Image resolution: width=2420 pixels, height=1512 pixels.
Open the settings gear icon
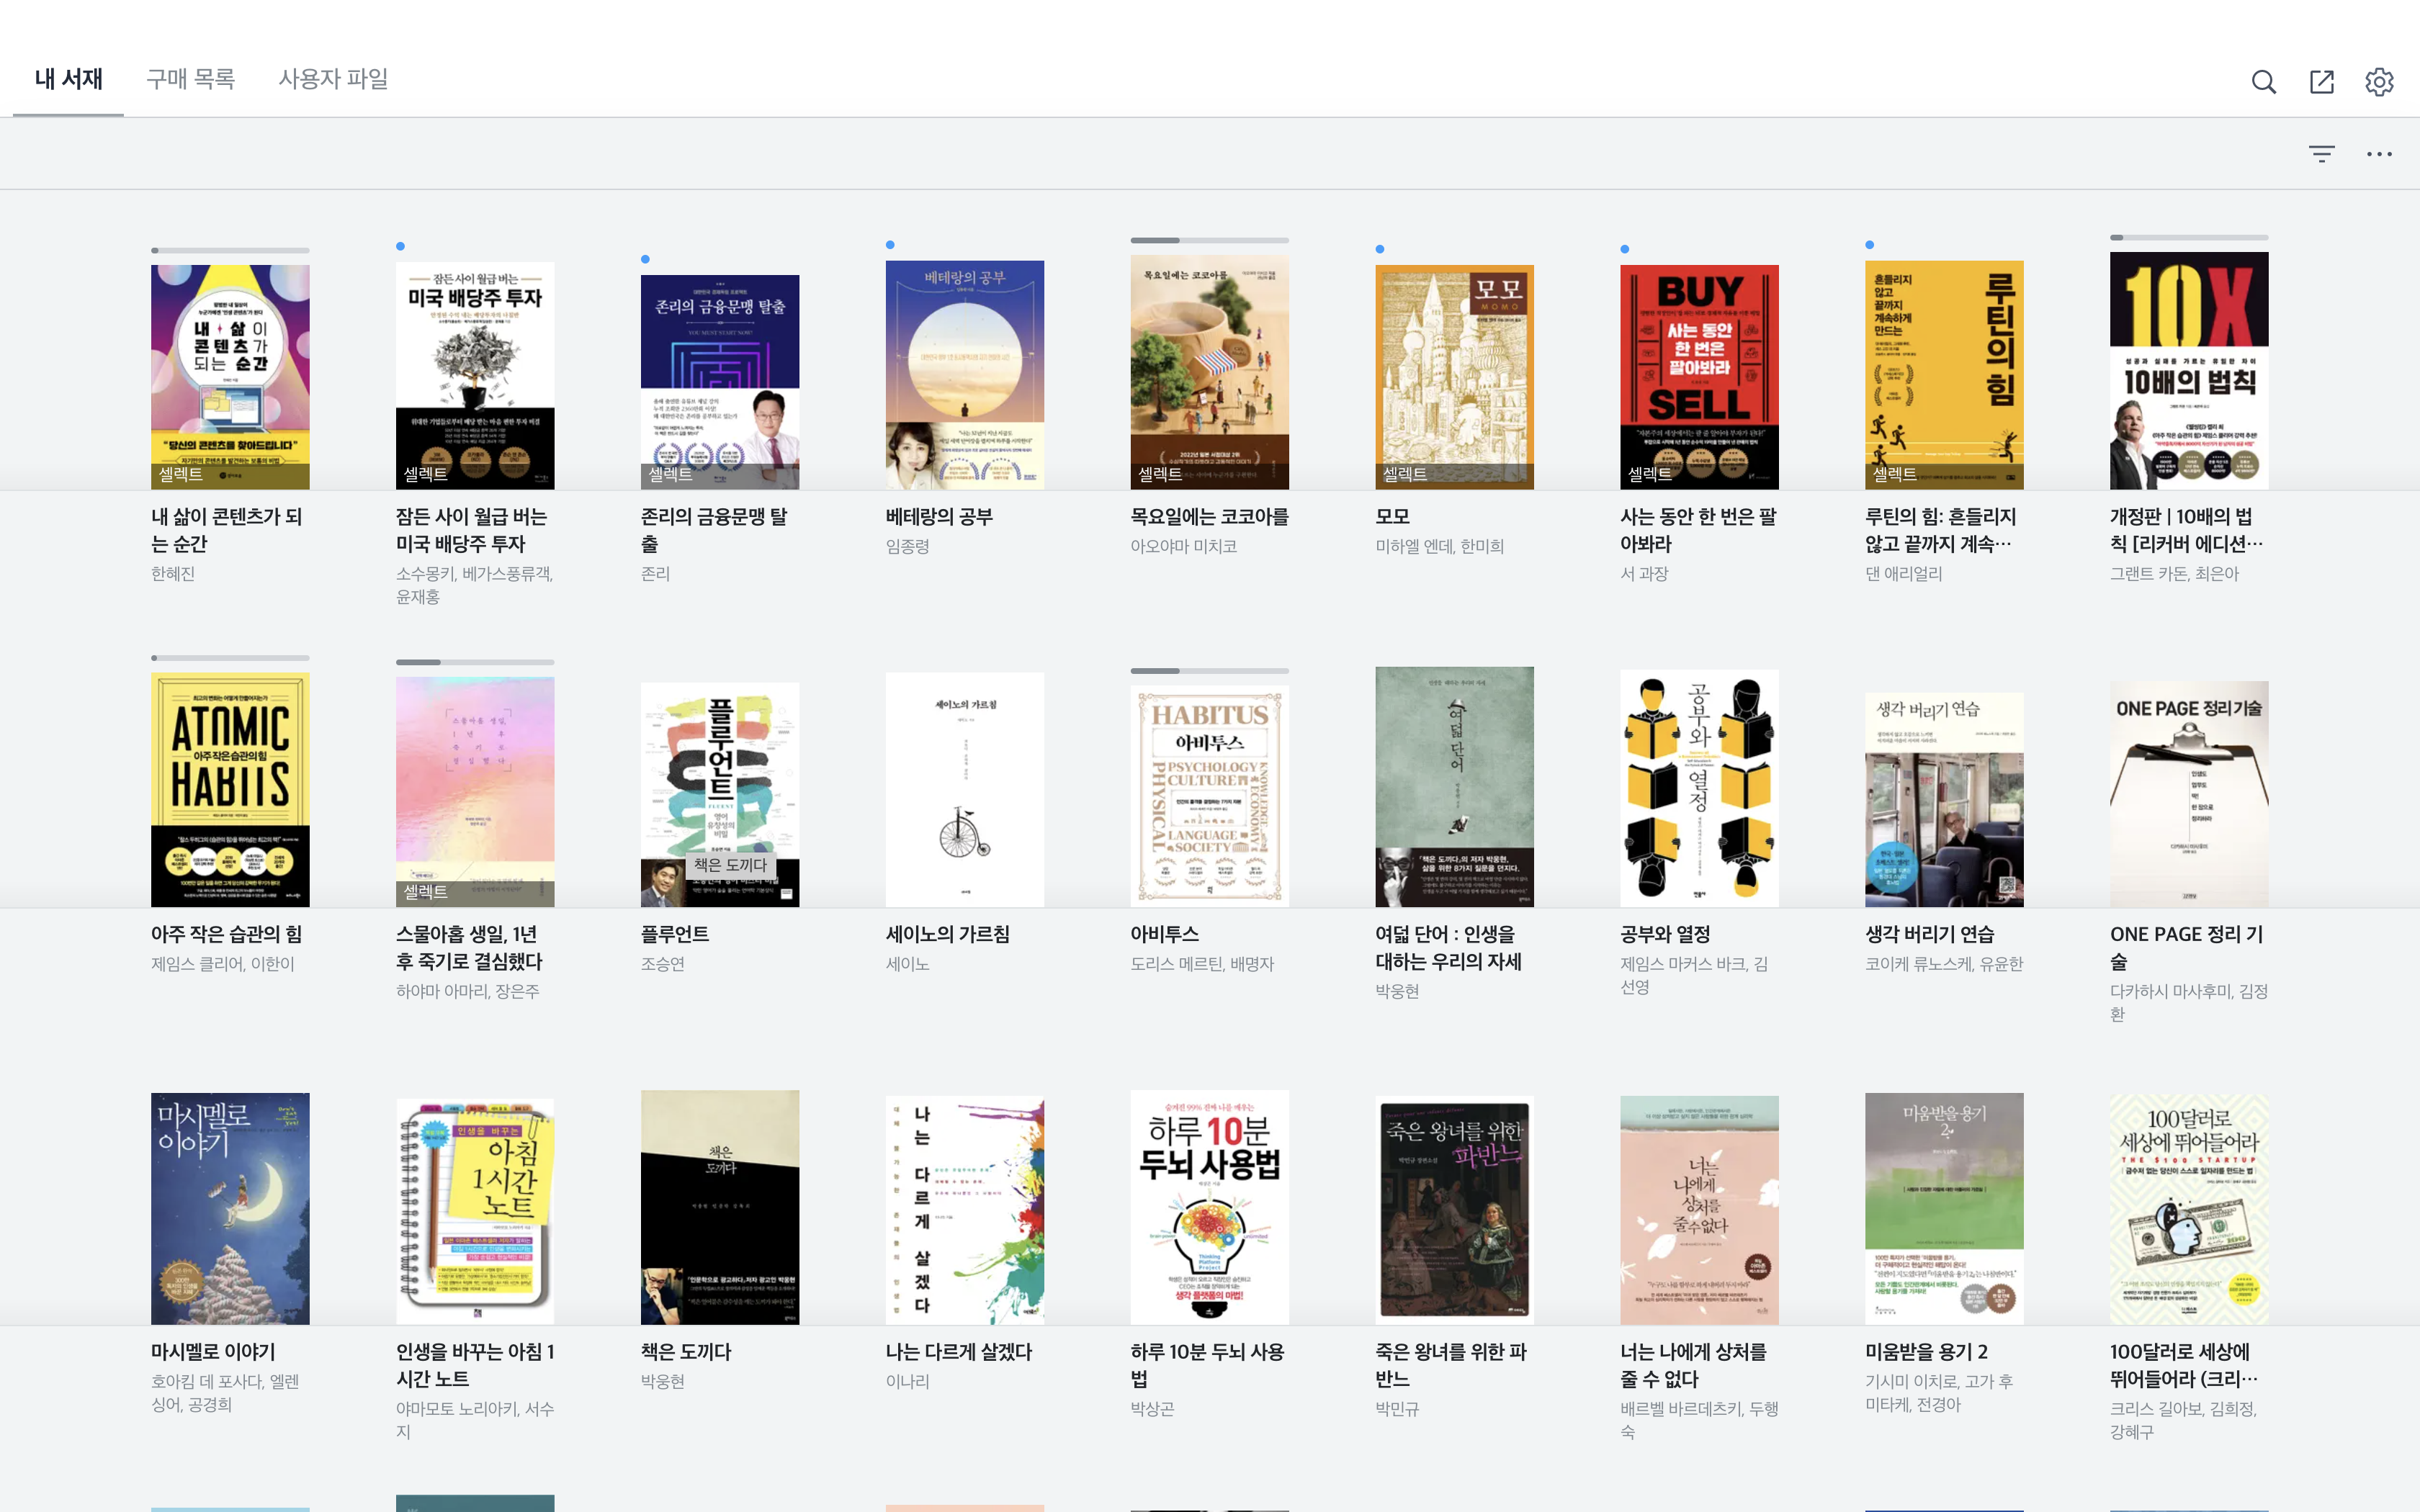tap(2379, 81)
